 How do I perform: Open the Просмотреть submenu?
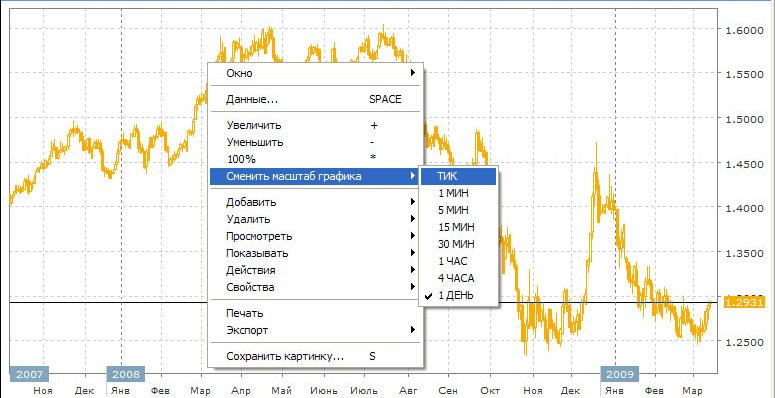coord(315,236)
